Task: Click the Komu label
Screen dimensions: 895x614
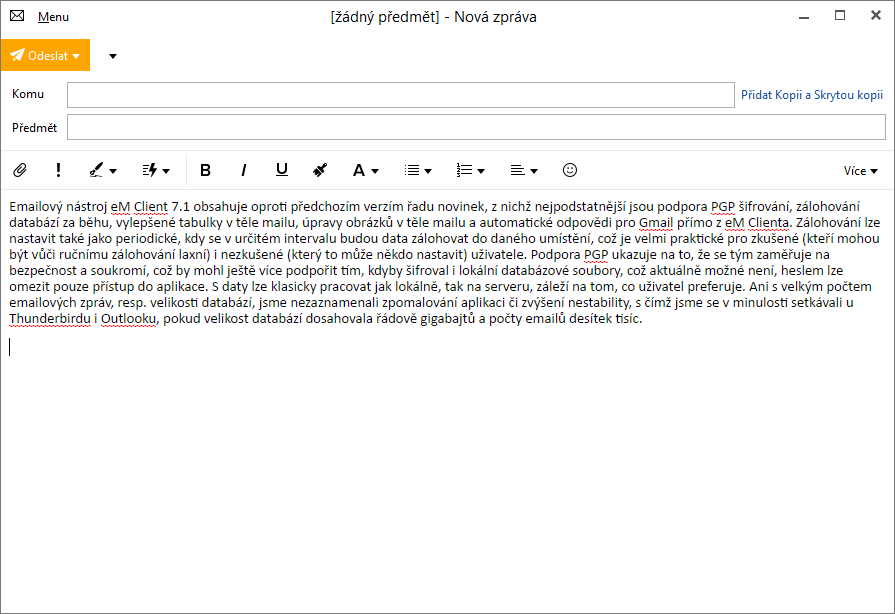Action: click(28, 94)
